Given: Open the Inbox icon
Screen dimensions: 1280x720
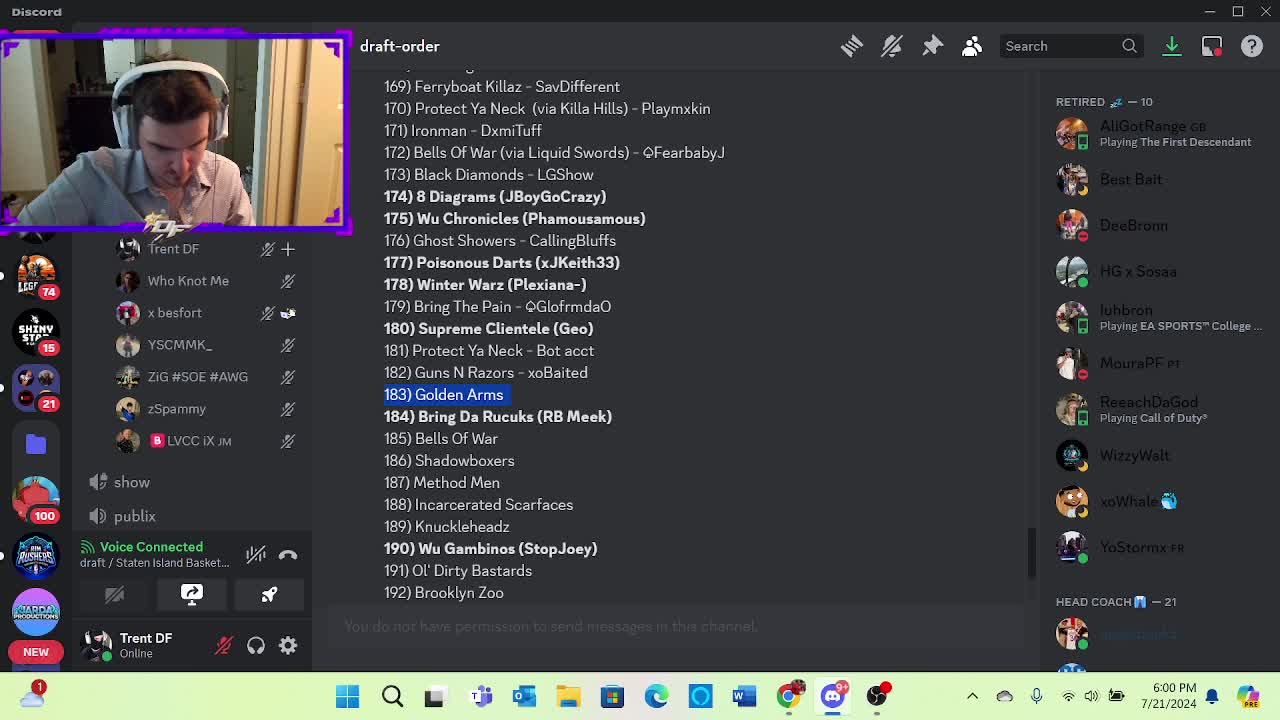Looking at the screenshot, I should click(1212, 46).
